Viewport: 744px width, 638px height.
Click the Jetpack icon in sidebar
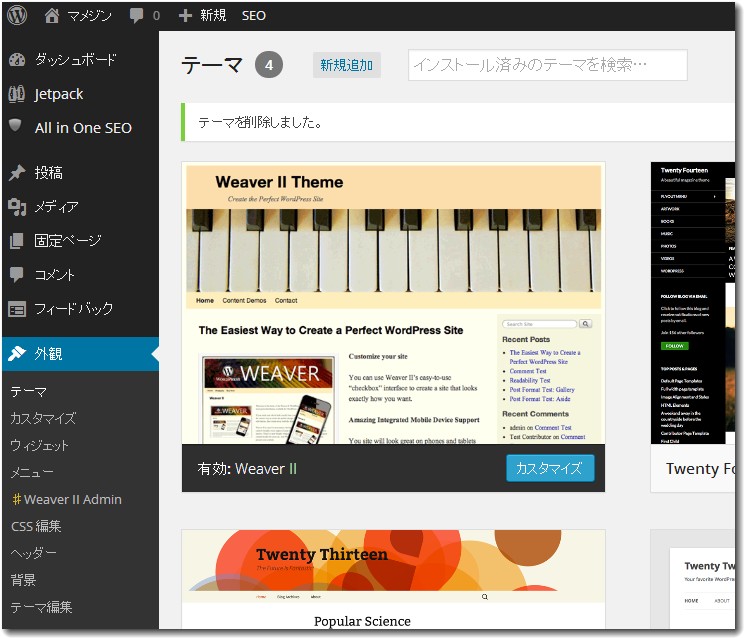[17, 94]
